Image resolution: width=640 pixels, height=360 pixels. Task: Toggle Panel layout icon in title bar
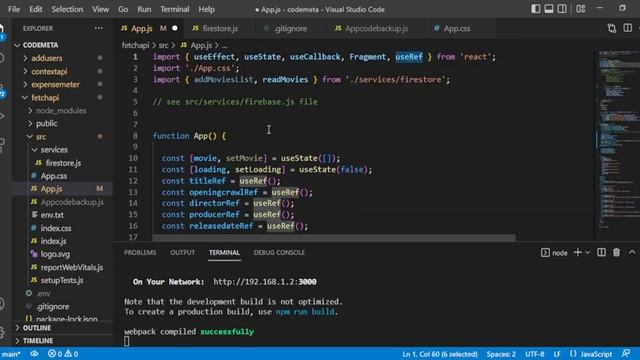[549, 9]
